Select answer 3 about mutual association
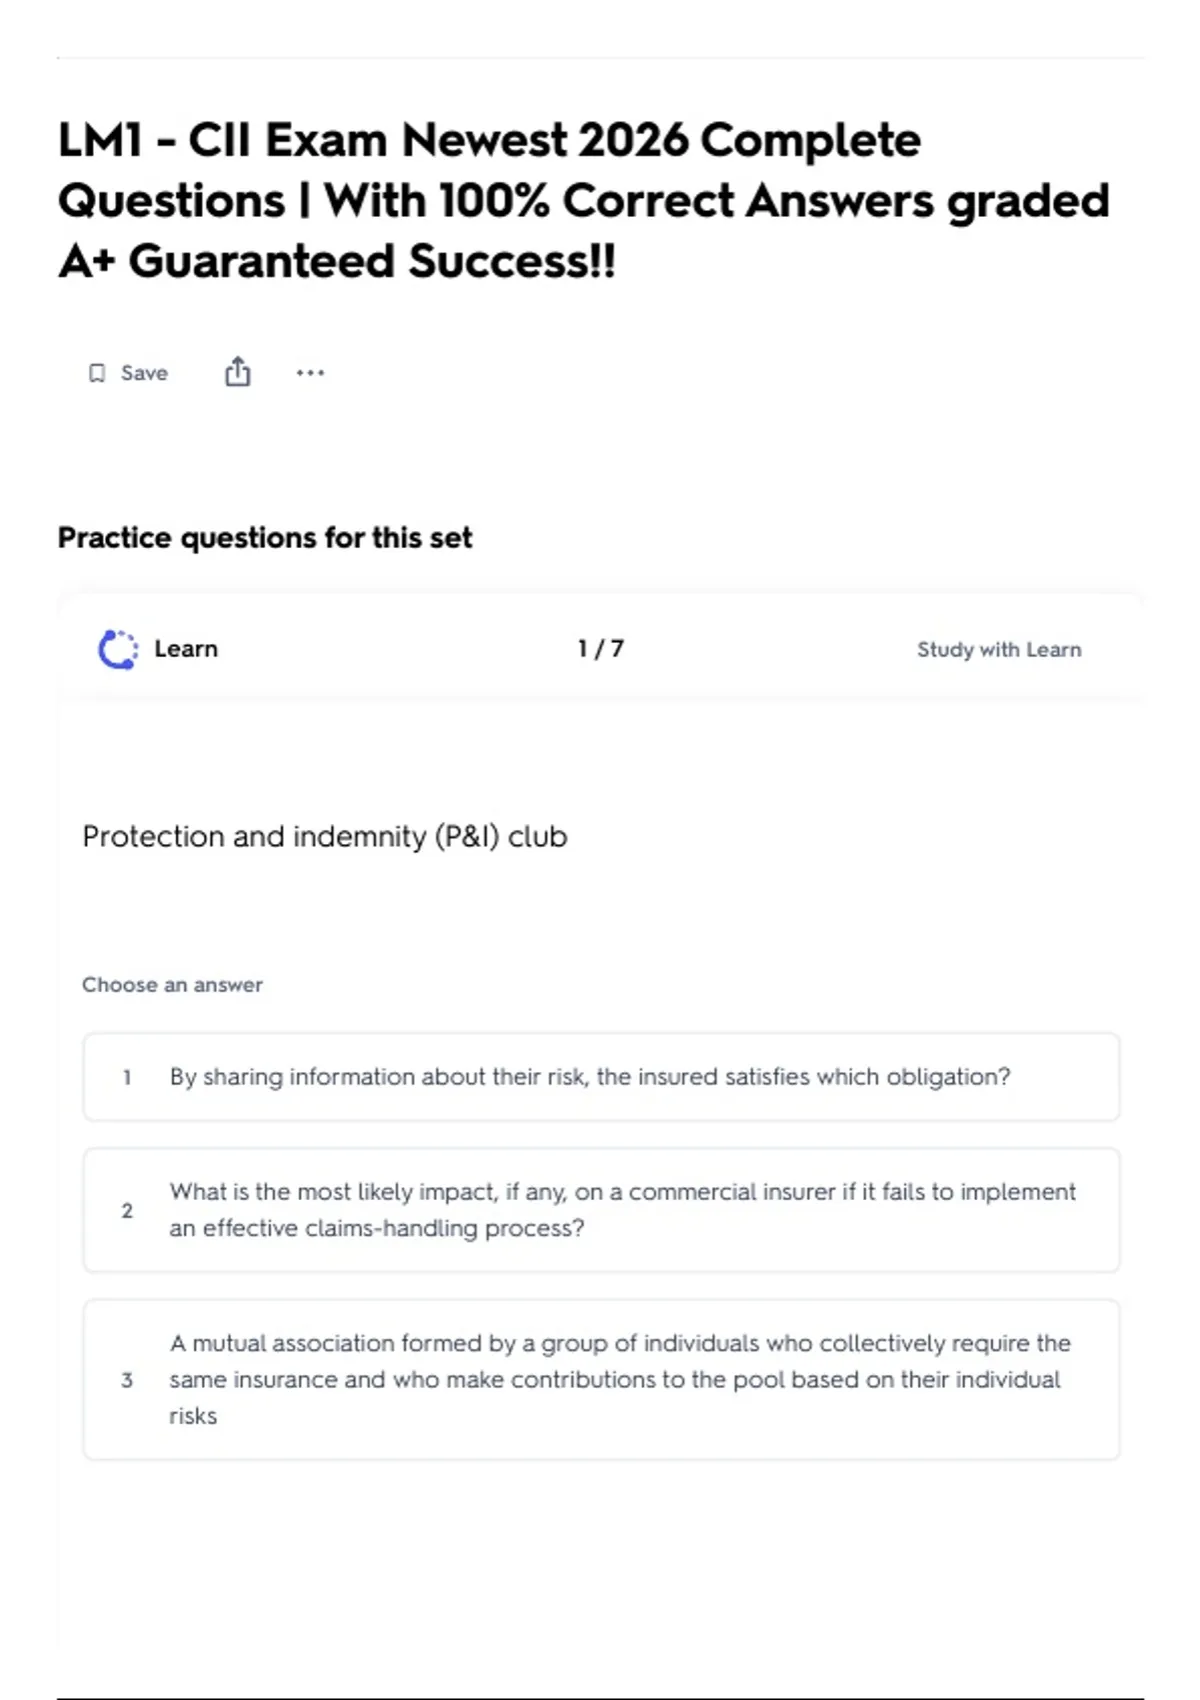Viewport: 1200px width, 1700px height. 601,1379
